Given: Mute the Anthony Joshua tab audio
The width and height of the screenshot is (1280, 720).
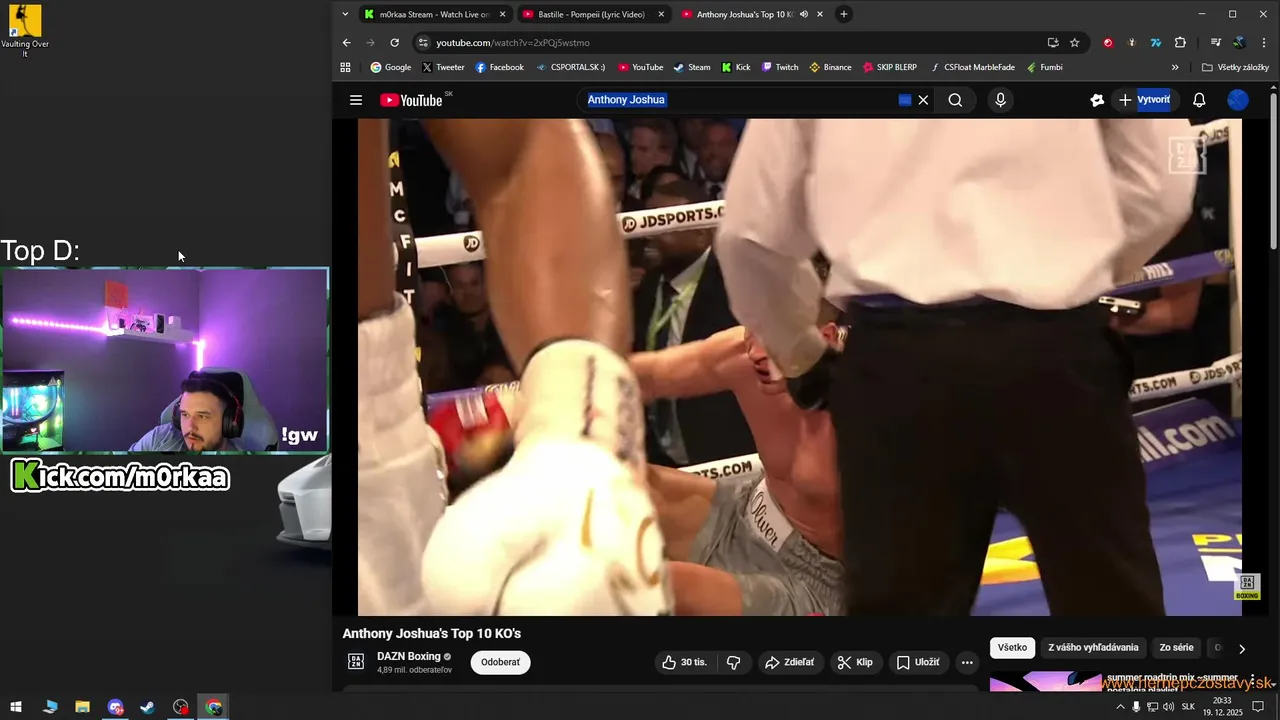Looking at the screenshot, I should (x=804, y=14).
